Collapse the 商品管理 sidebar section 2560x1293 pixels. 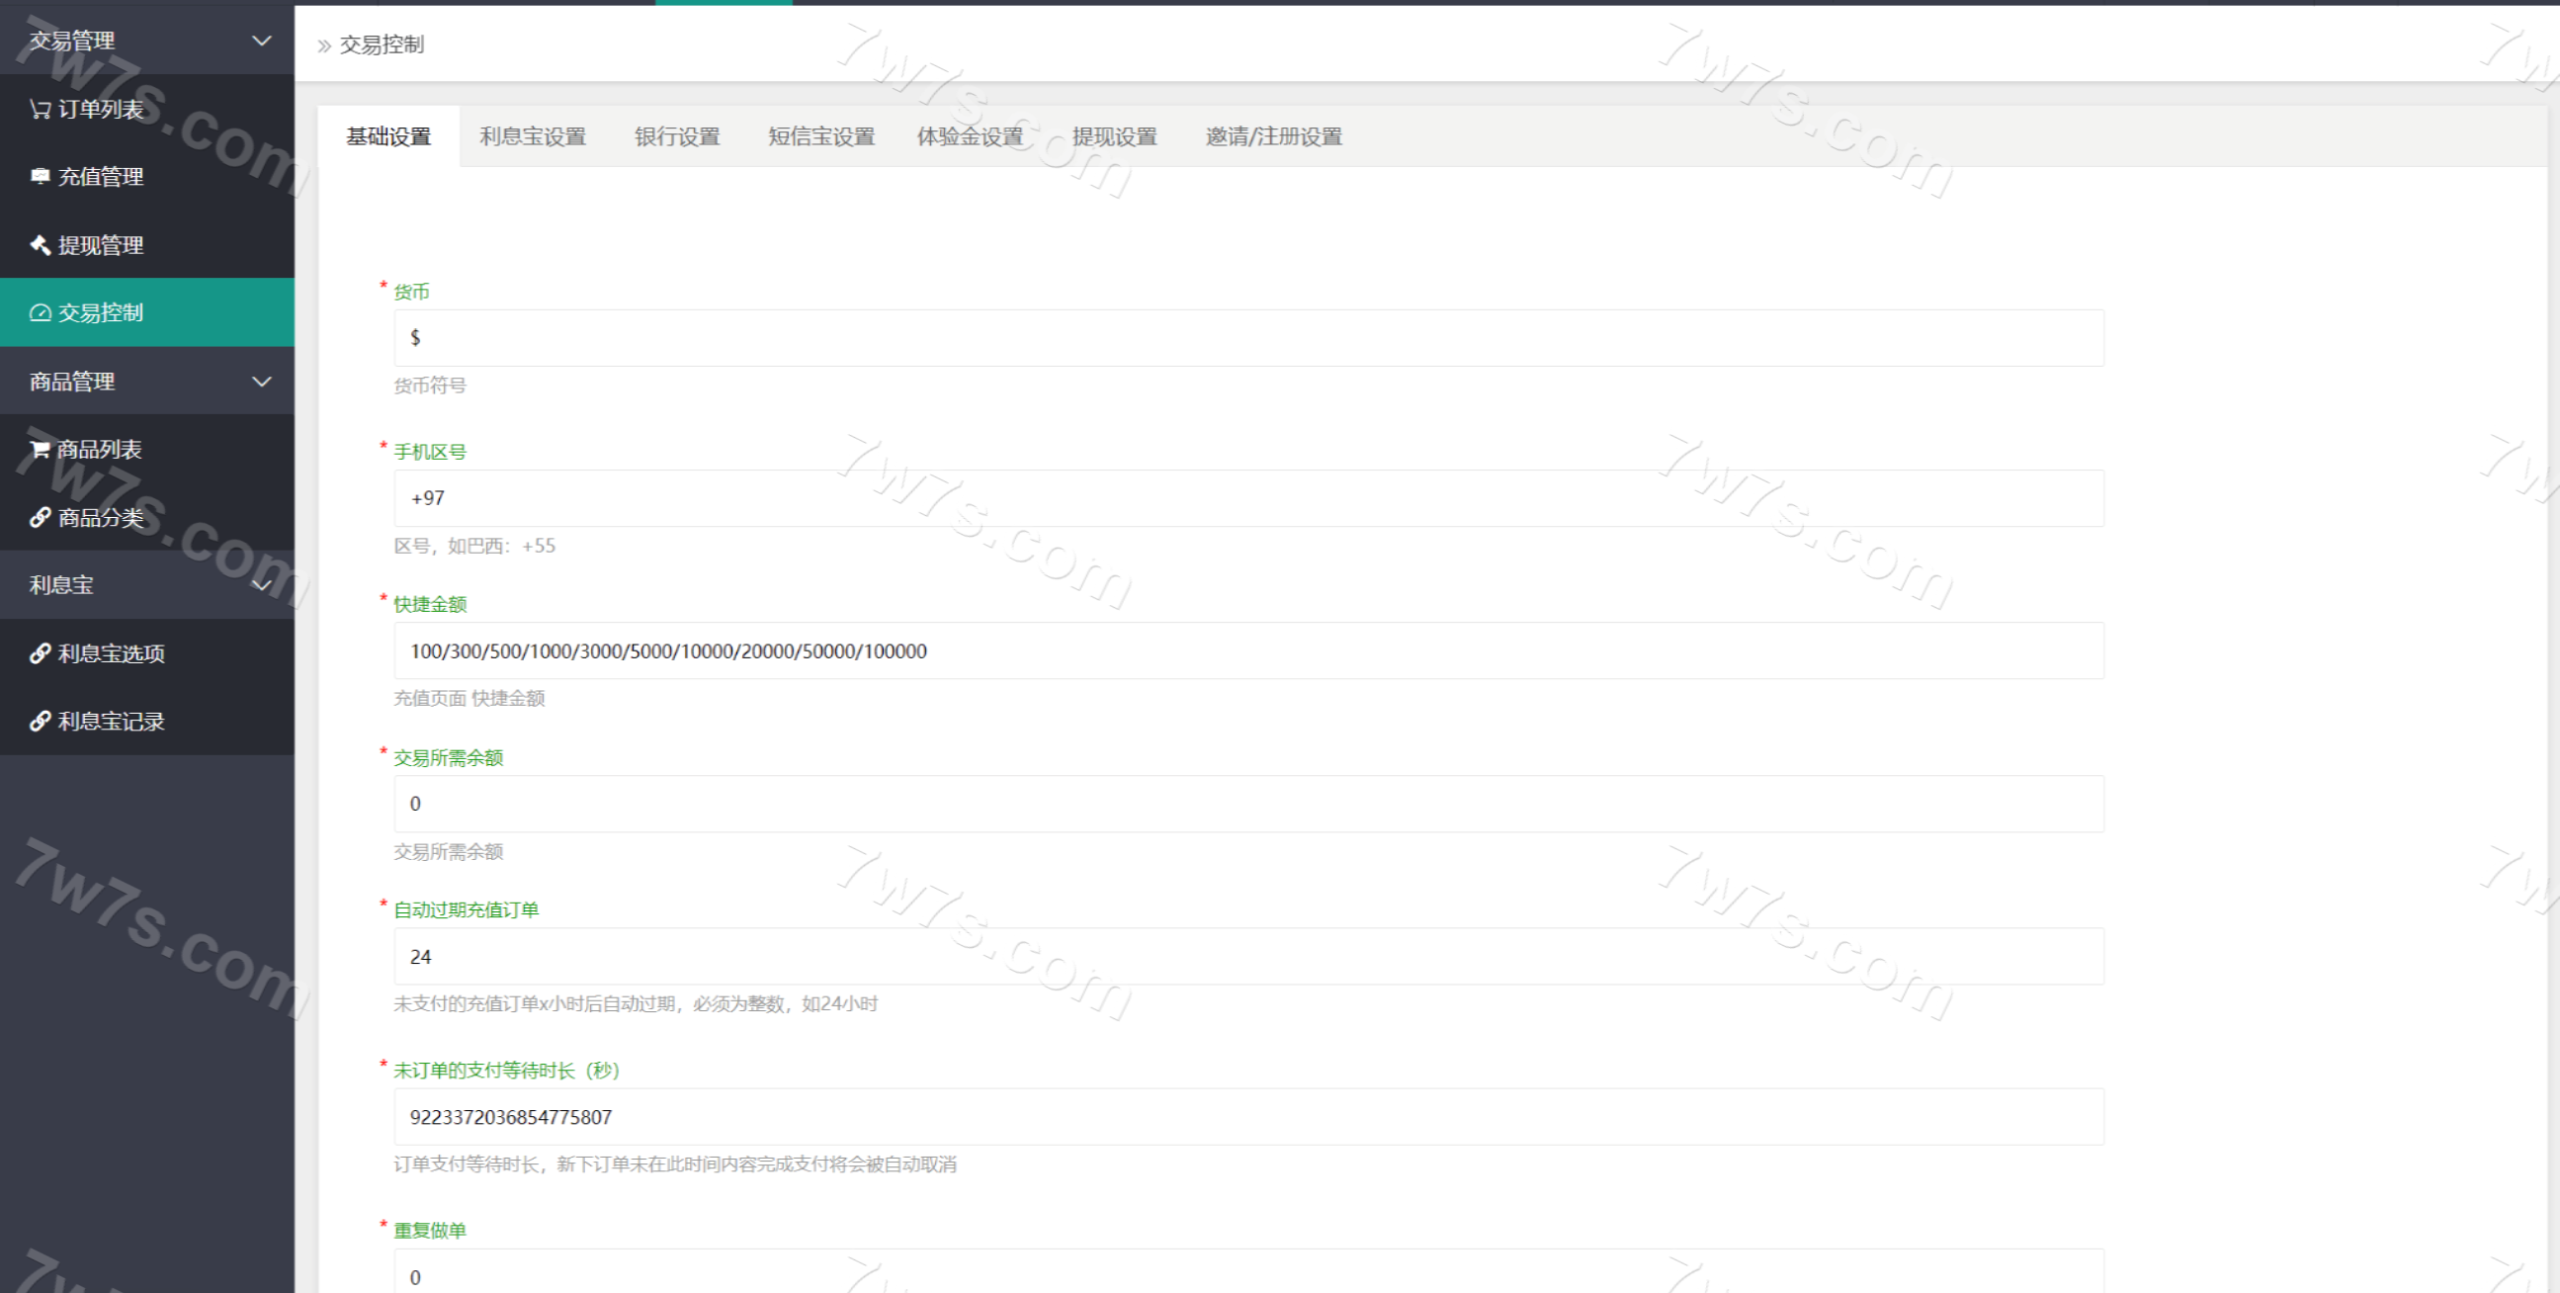pyautogui.click(x=261, y=381)
